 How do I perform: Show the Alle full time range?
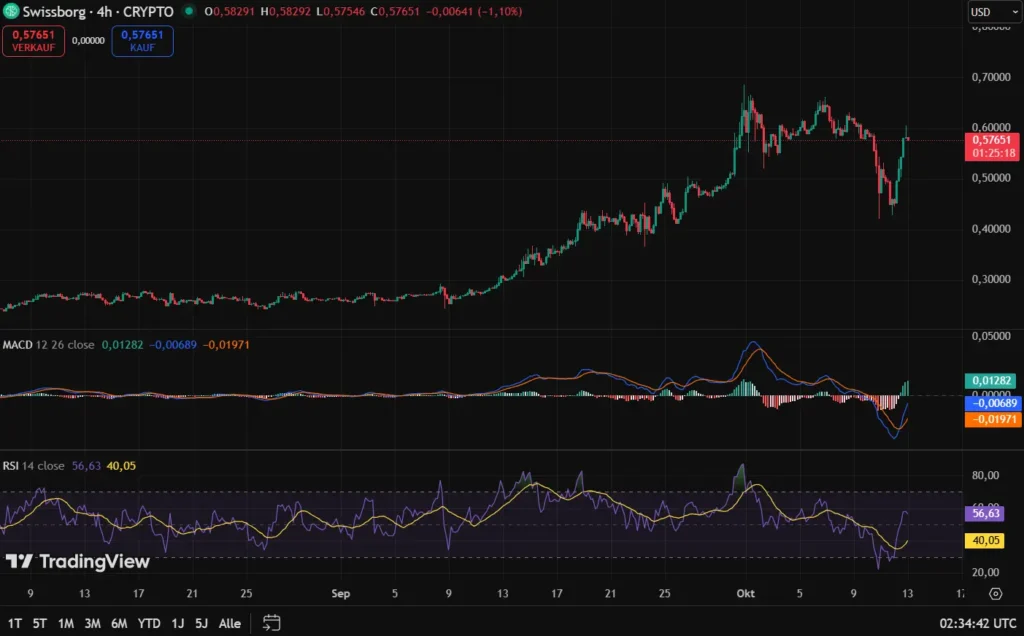coord(229,623)
